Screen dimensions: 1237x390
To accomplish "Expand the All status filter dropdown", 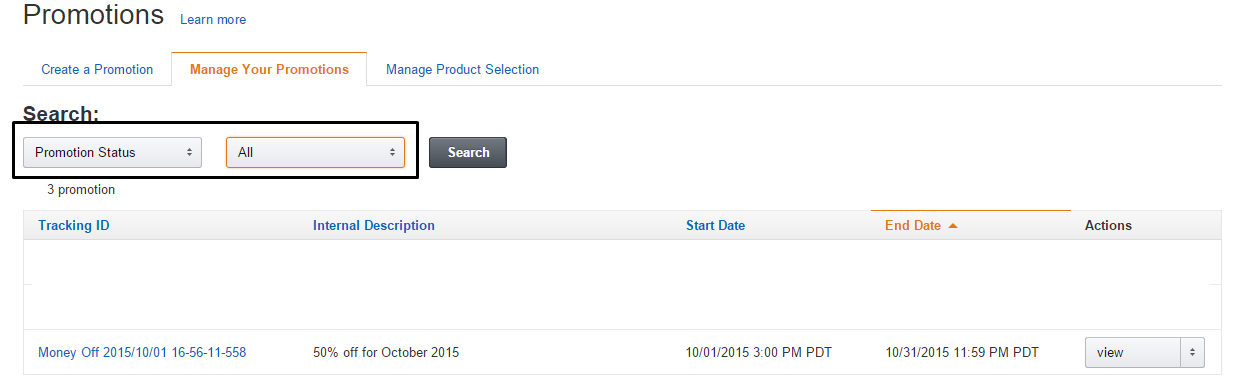I will click(x=315, y=153).
